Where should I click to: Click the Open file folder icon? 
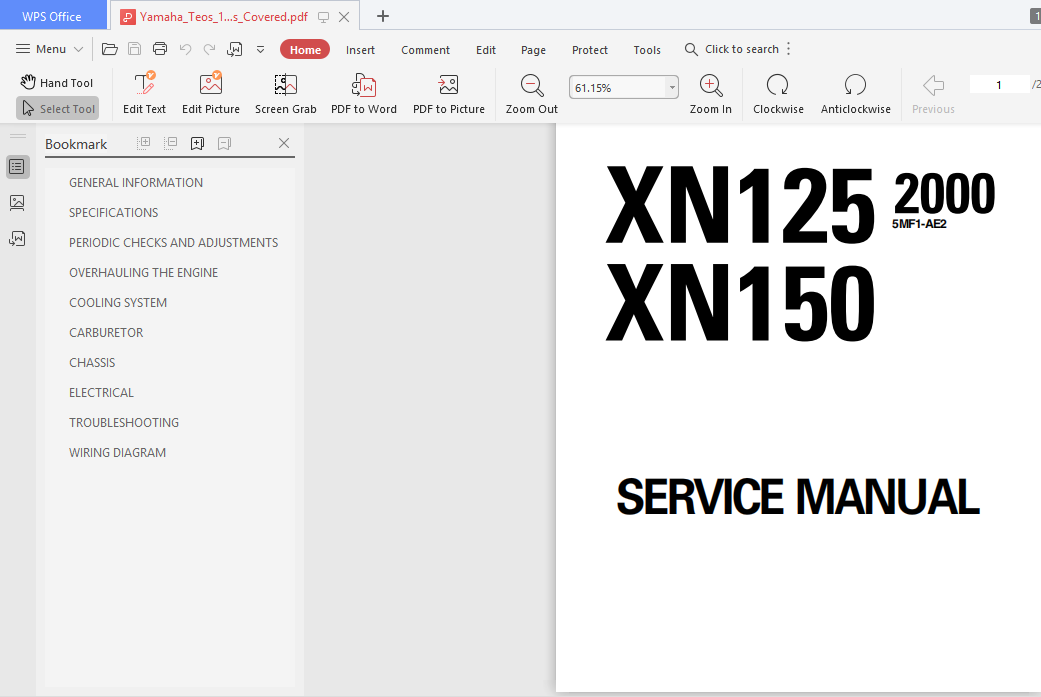tap(110, 49)
